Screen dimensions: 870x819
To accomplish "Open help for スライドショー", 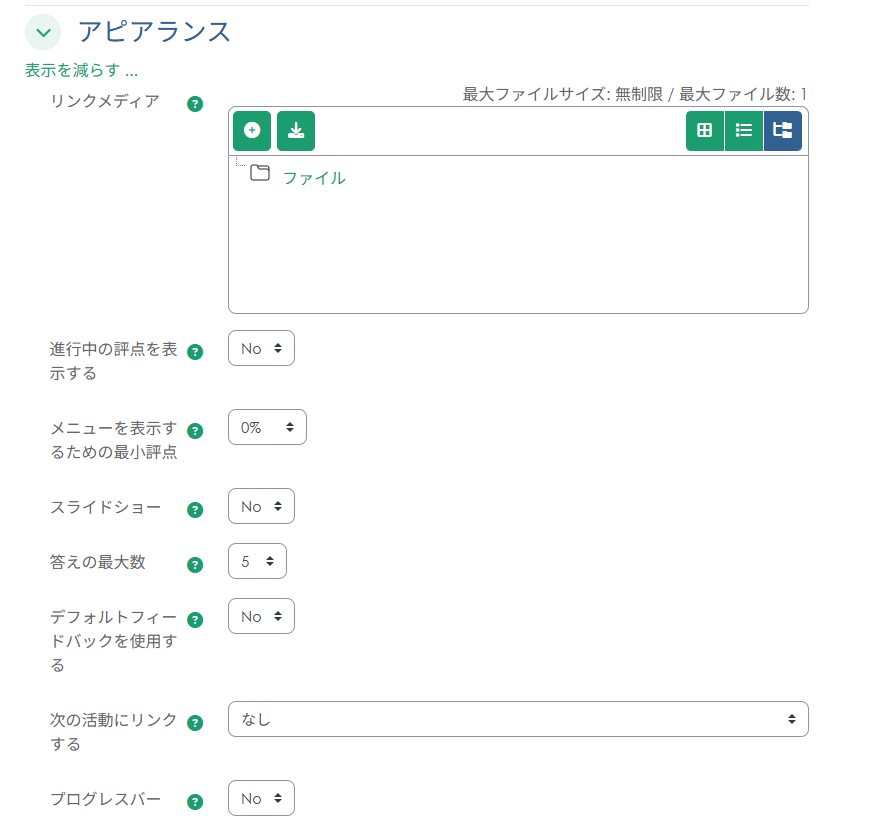I will (x=195, y=509).
